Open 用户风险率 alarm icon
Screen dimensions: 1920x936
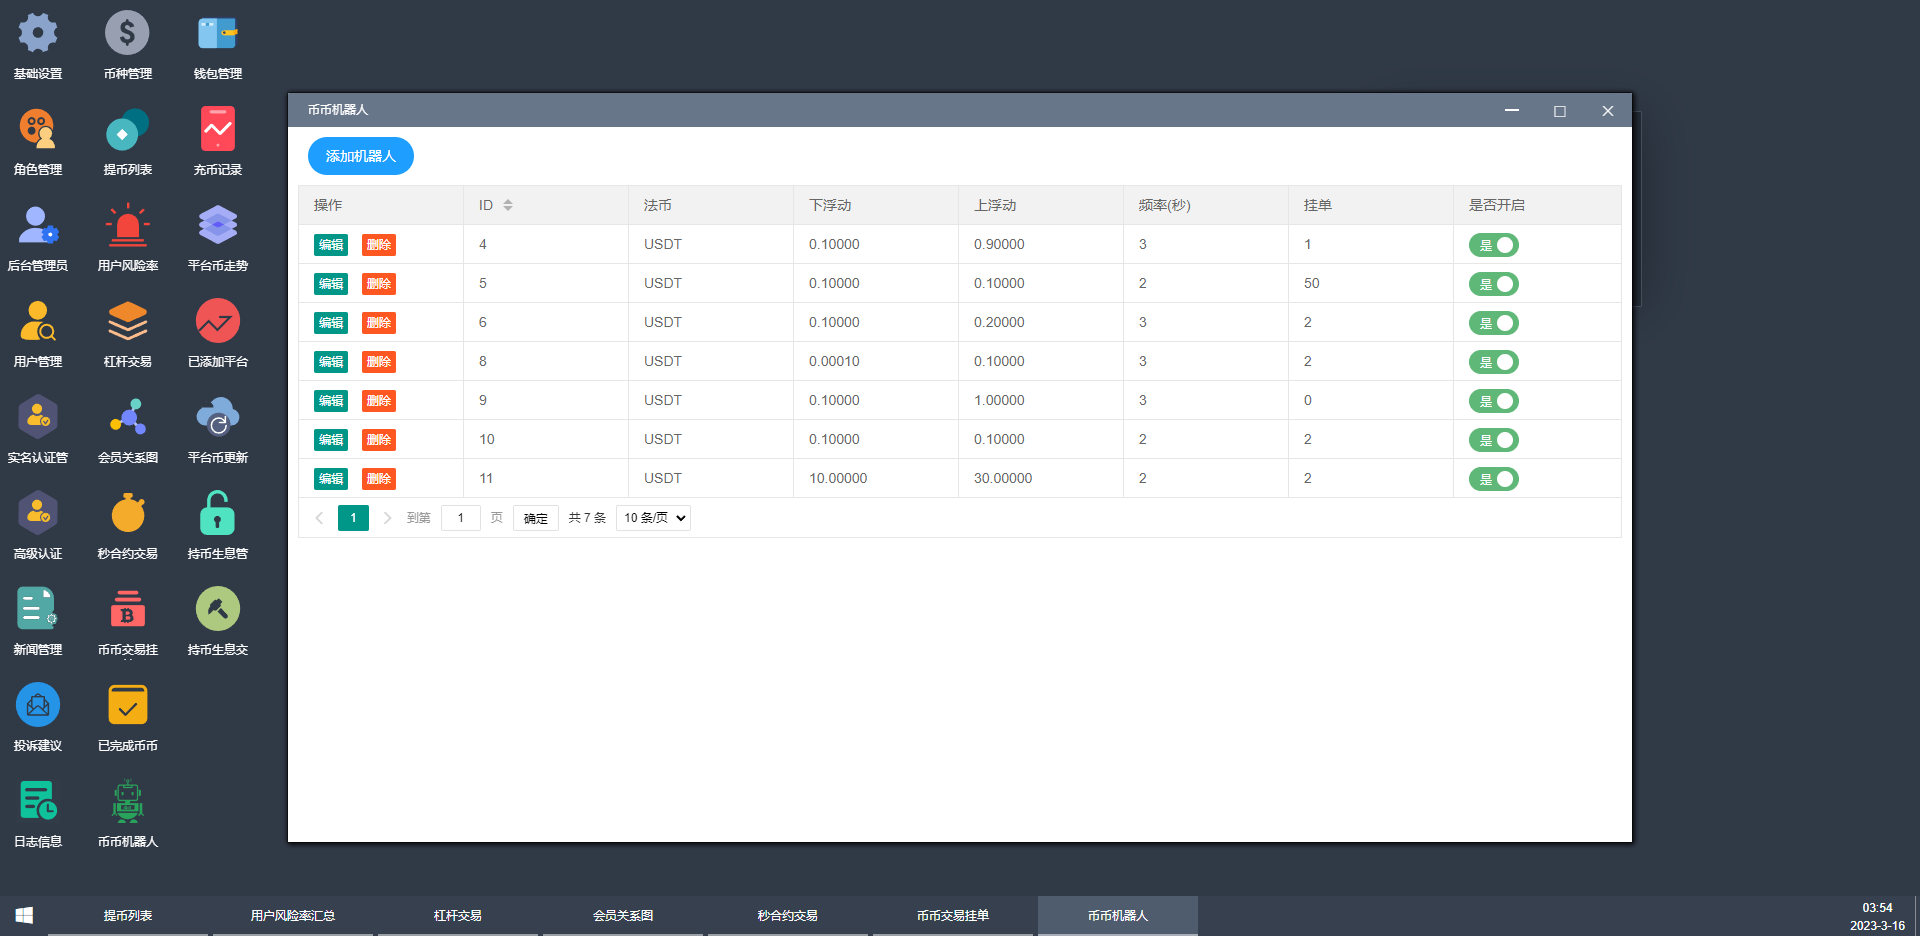tap(127, 226)
